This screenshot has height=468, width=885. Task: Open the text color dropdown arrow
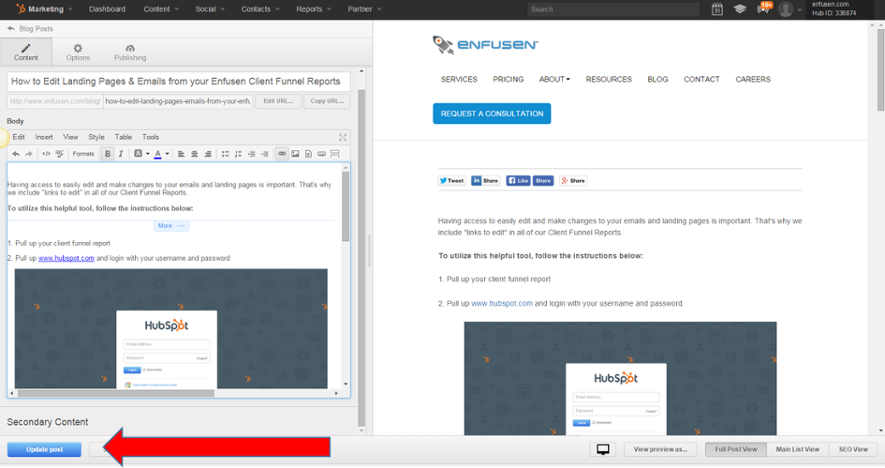point(167,154)
